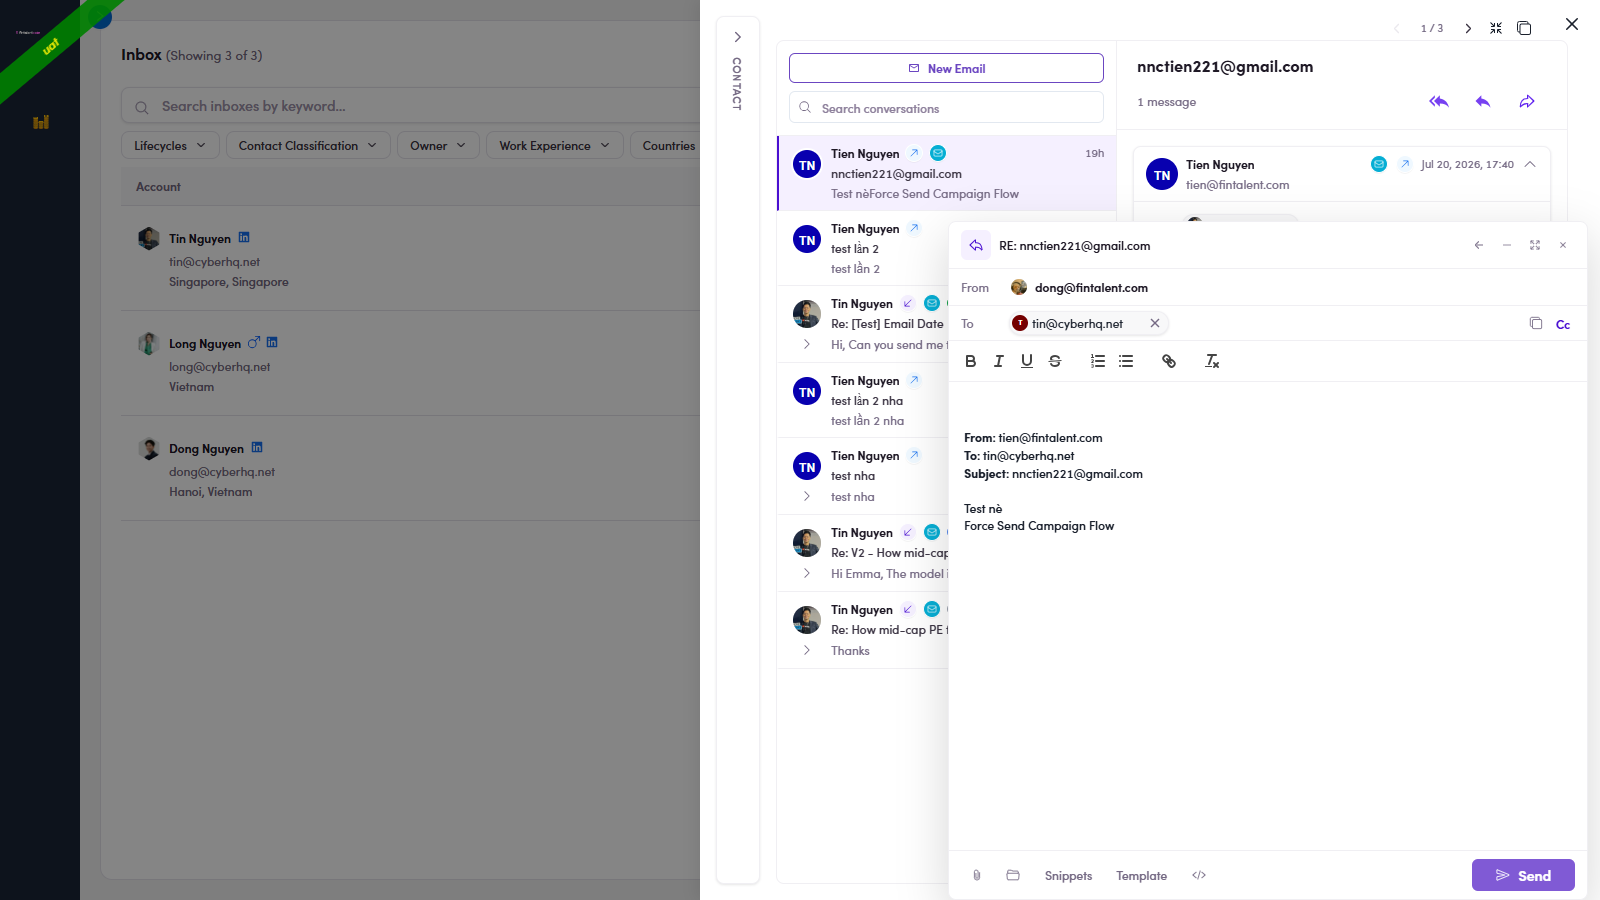Screen dimensions: 1600x900
Task: Insert a numbered list in the editor
Action: tap(1098, 361)
